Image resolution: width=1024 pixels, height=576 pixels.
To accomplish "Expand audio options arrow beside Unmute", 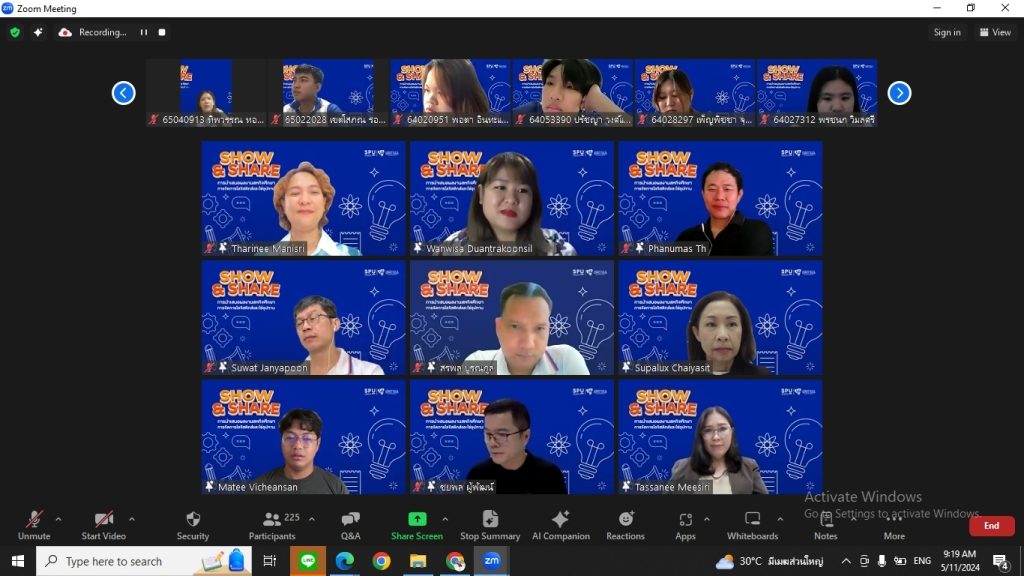I will coord(58,519).
